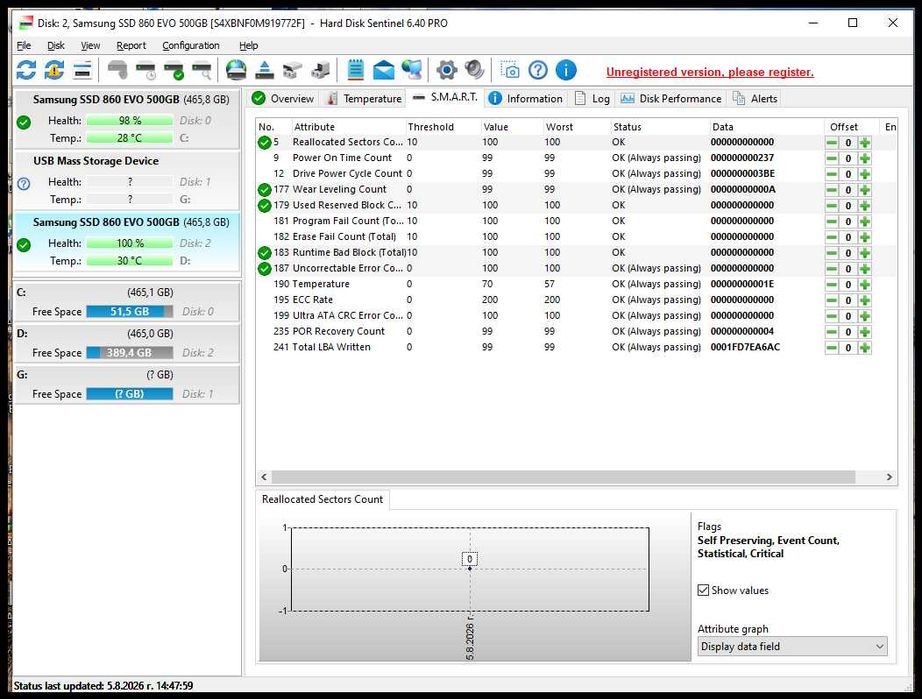Screen dimensions: 922x699
Task: Click the Data column header
Action: pos(766,126)
